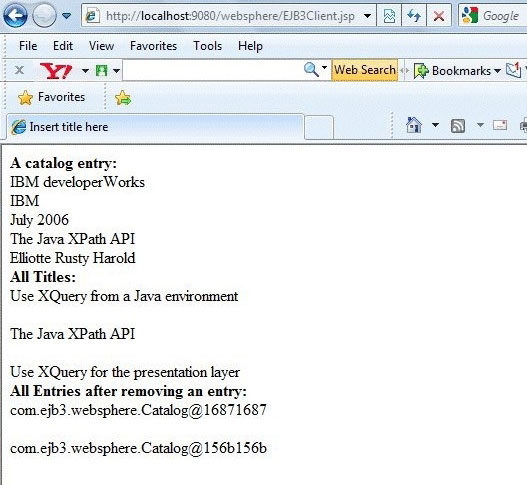Image resolution: width=527 pixels, height=485 pixels.
Task: Open a new blank tab
Action: (319, 127)
